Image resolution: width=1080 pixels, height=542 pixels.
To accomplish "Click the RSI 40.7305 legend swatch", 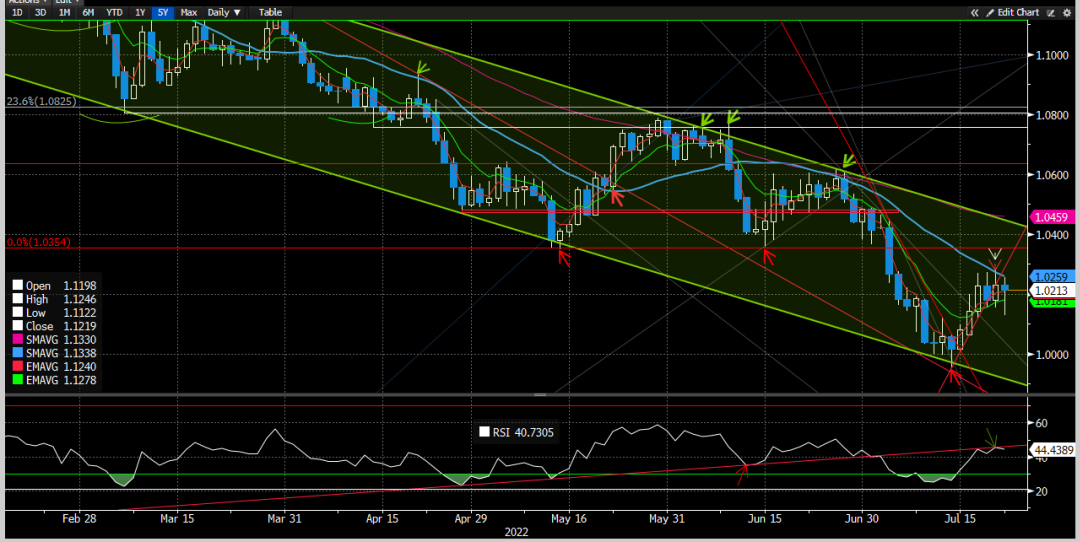I will 484,432.
